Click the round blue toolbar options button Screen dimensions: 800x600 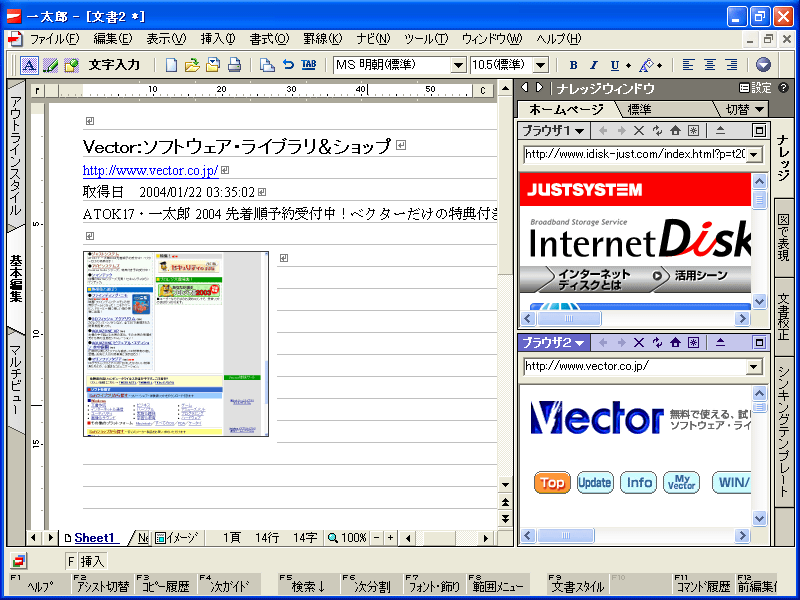[763, 65]
